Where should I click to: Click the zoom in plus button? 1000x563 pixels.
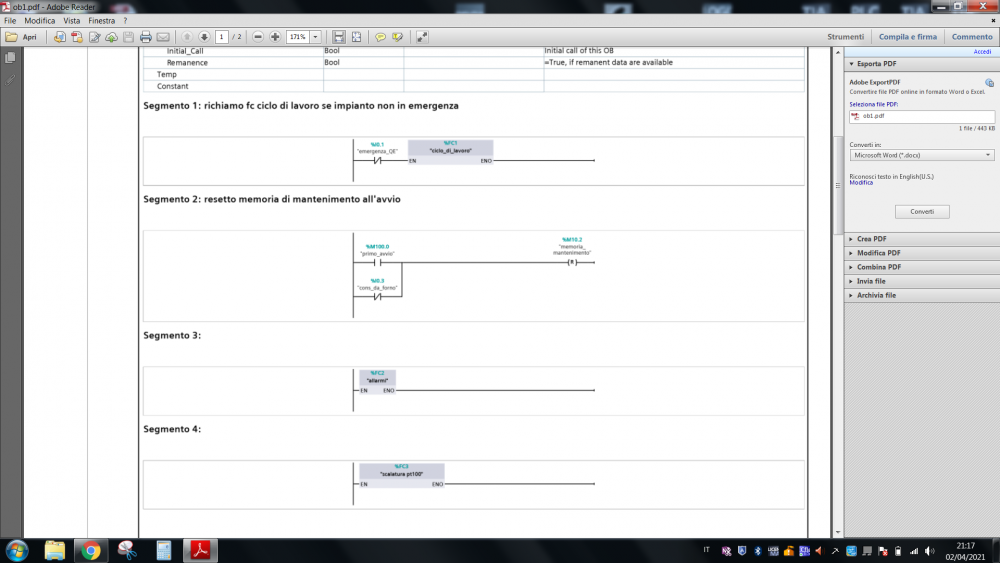(275, 37)
